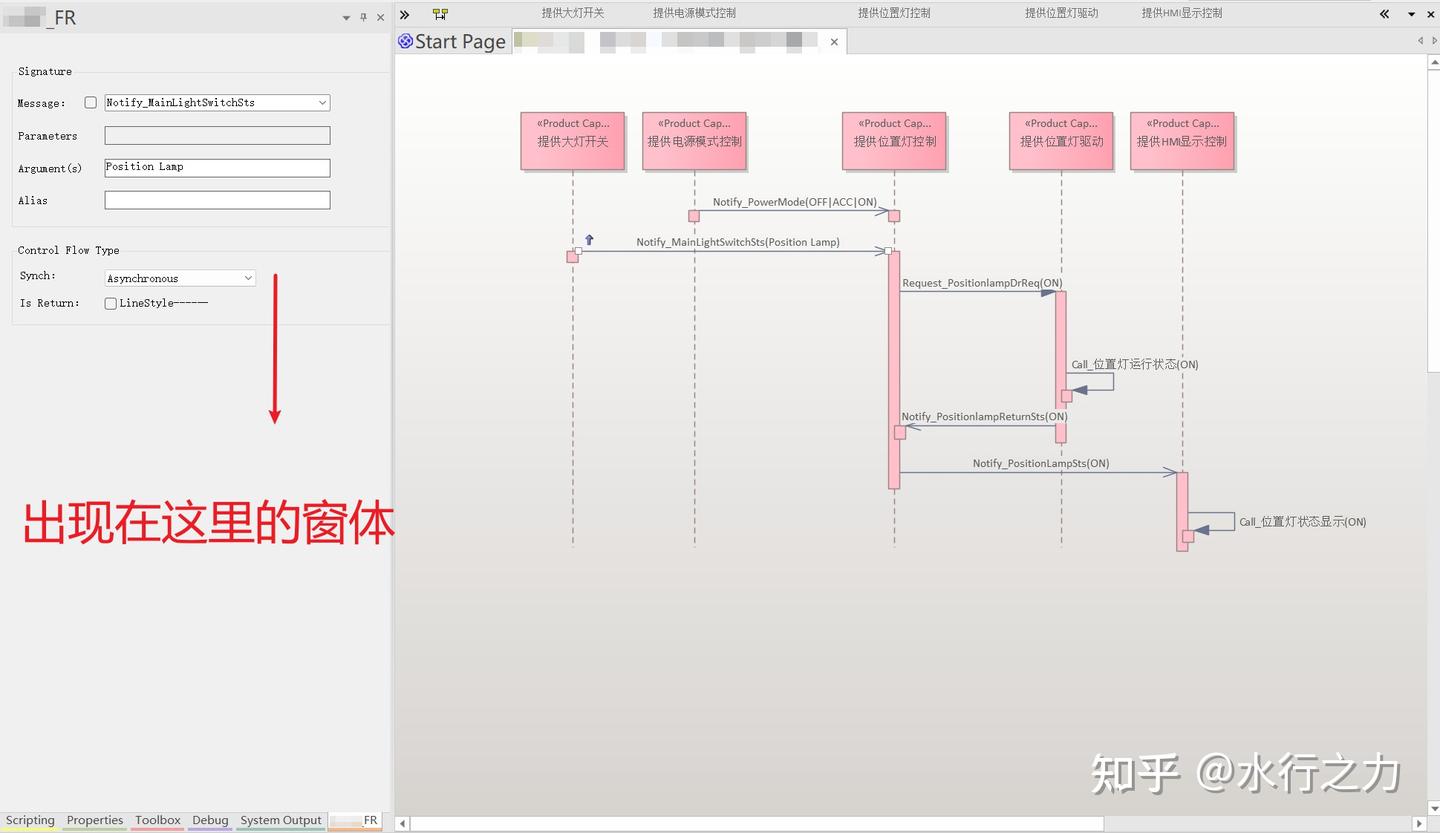Click the forward navigation arrow above the diagram
Viewport: 1440px width, 833px height.
click(x=1434, y=40)
